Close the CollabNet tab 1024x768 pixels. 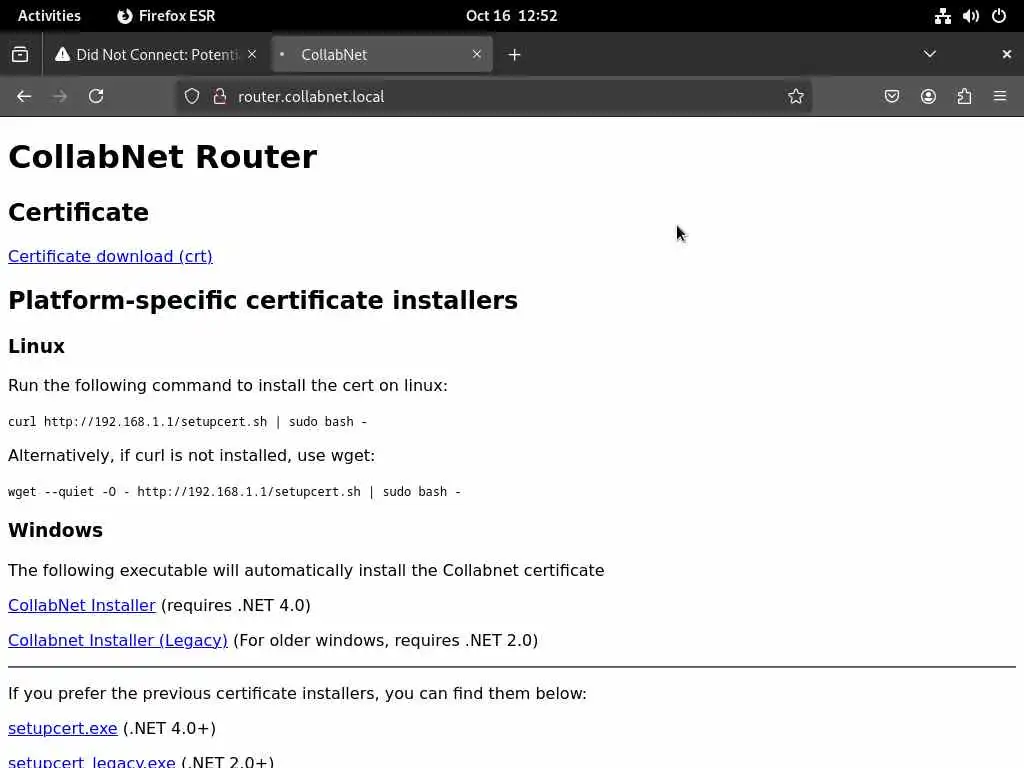tap(477, 54)
